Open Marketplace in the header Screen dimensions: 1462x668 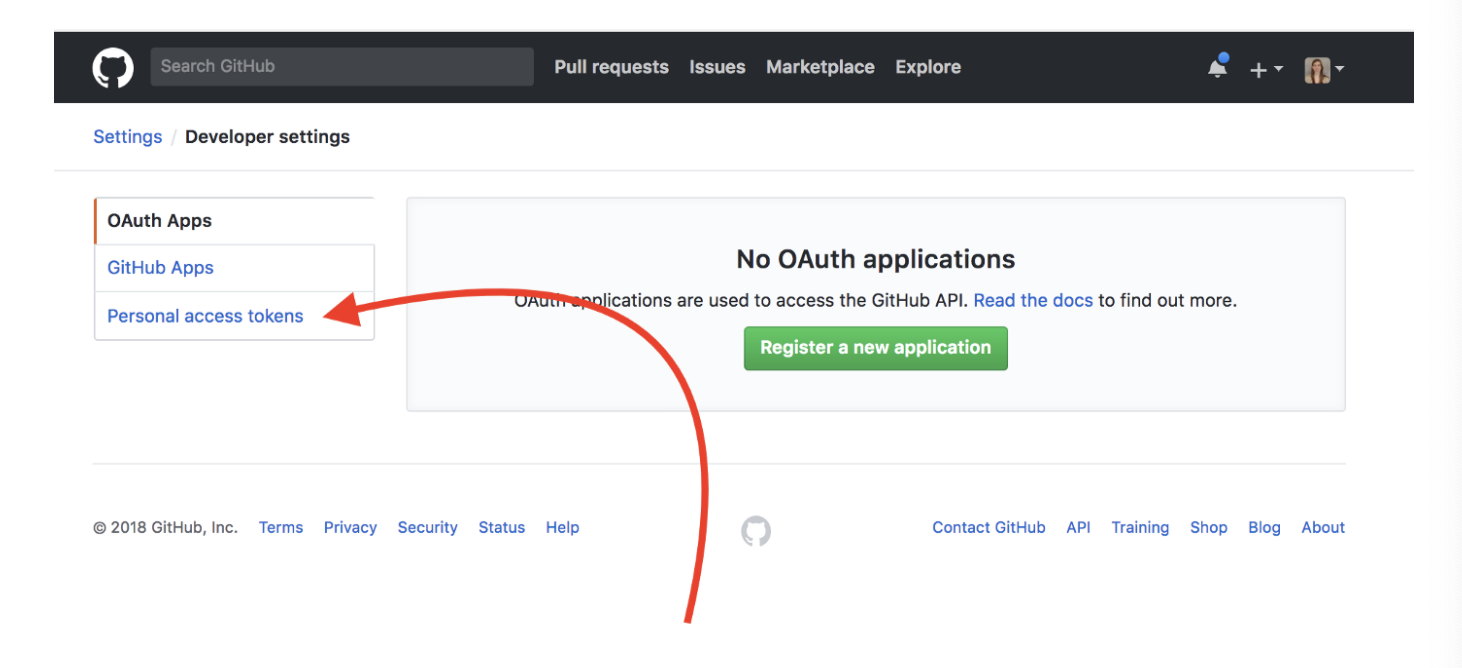(820, 67)
